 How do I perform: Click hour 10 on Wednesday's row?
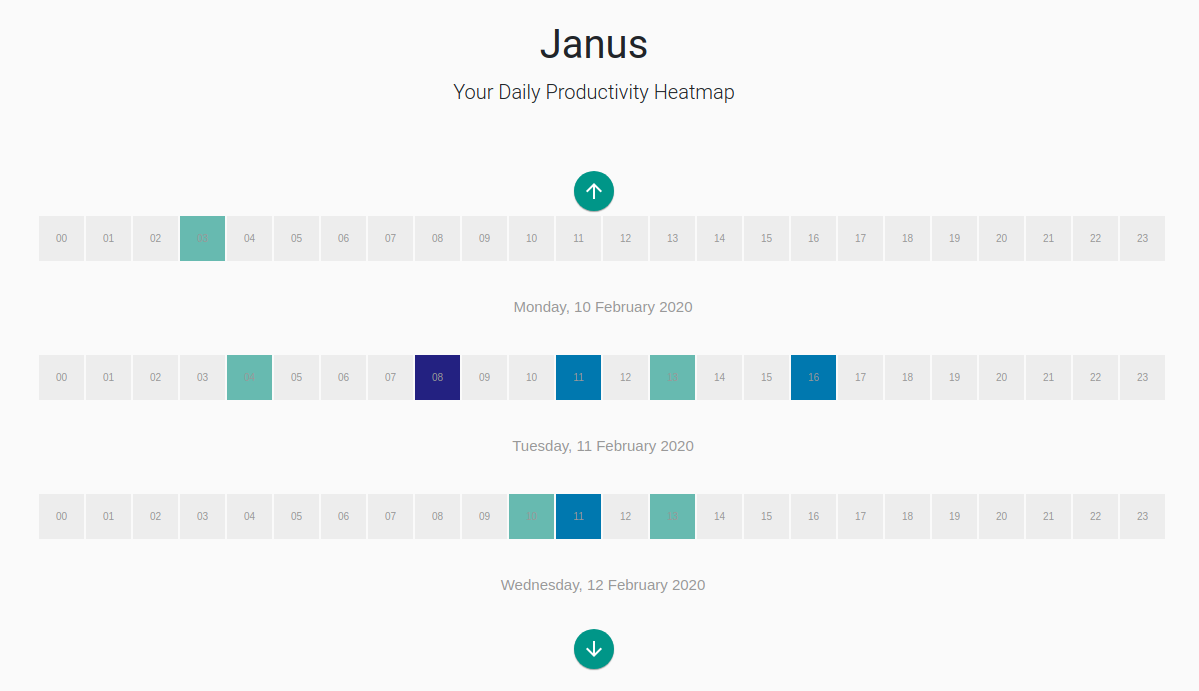(x=531, y=516)
